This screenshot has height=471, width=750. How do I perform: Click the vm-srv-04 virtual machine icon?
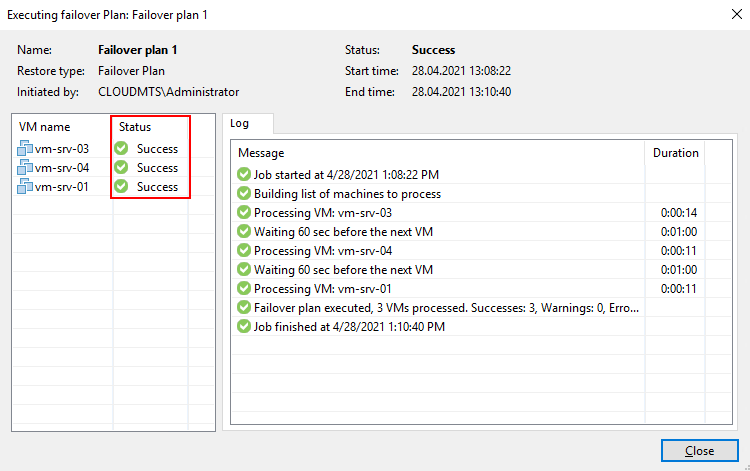[x=25, y=168]
